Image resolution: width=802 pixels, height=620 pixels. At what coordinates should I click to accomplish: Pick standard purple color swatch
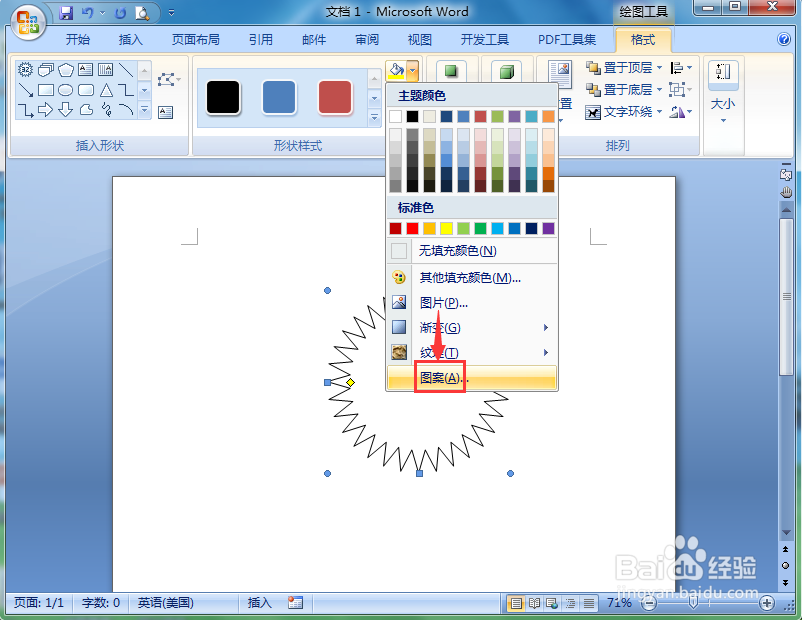pos(548,228)
